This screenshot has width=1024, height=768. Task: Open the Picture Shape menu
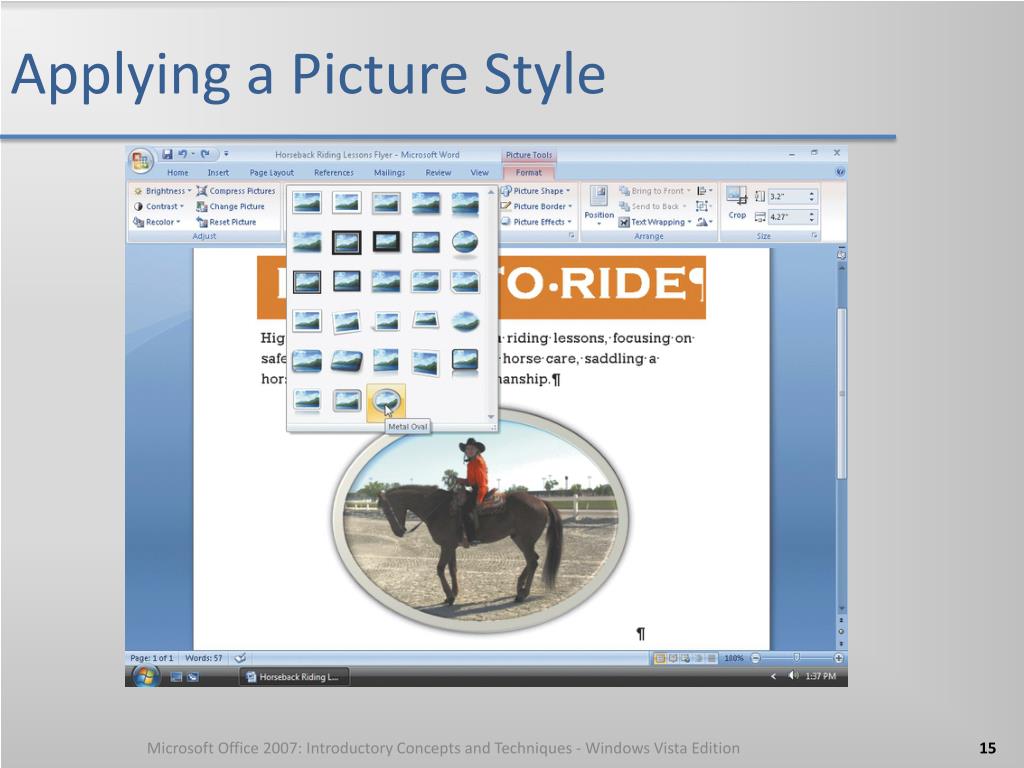(x=536, y=191)
